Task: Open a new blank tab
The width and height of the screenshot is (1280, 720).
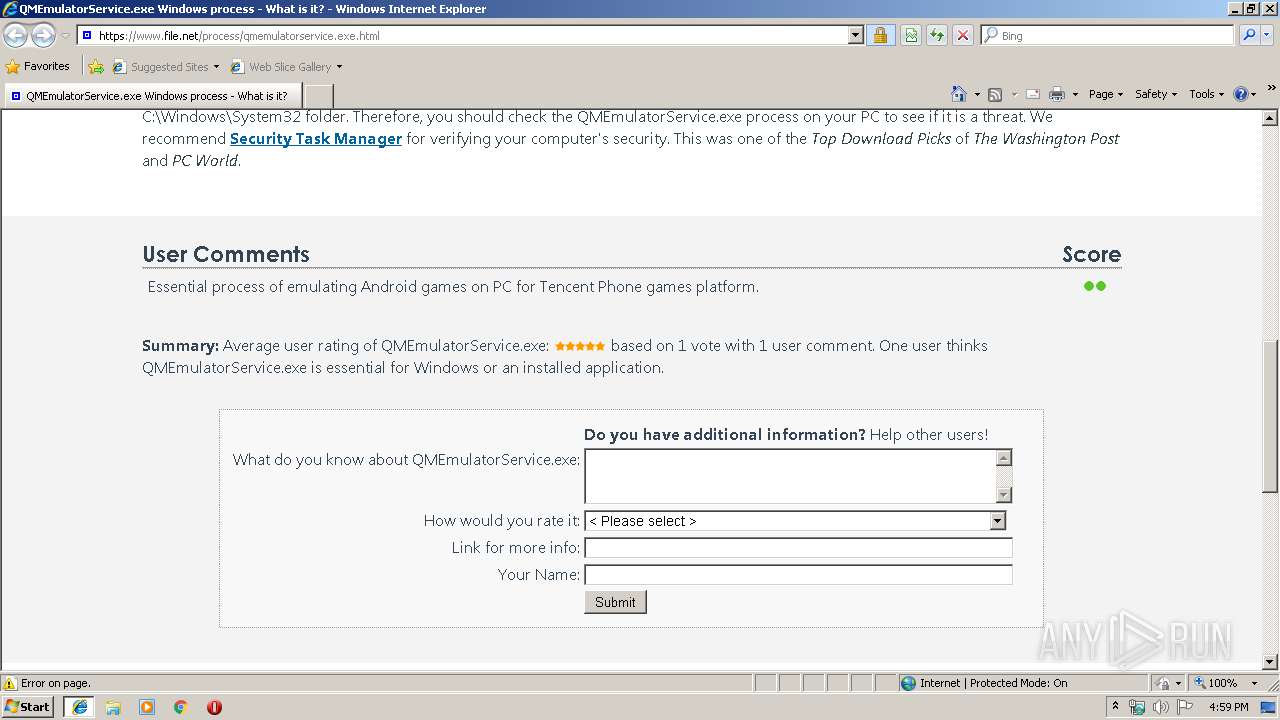Action: (x=318, y=96)
